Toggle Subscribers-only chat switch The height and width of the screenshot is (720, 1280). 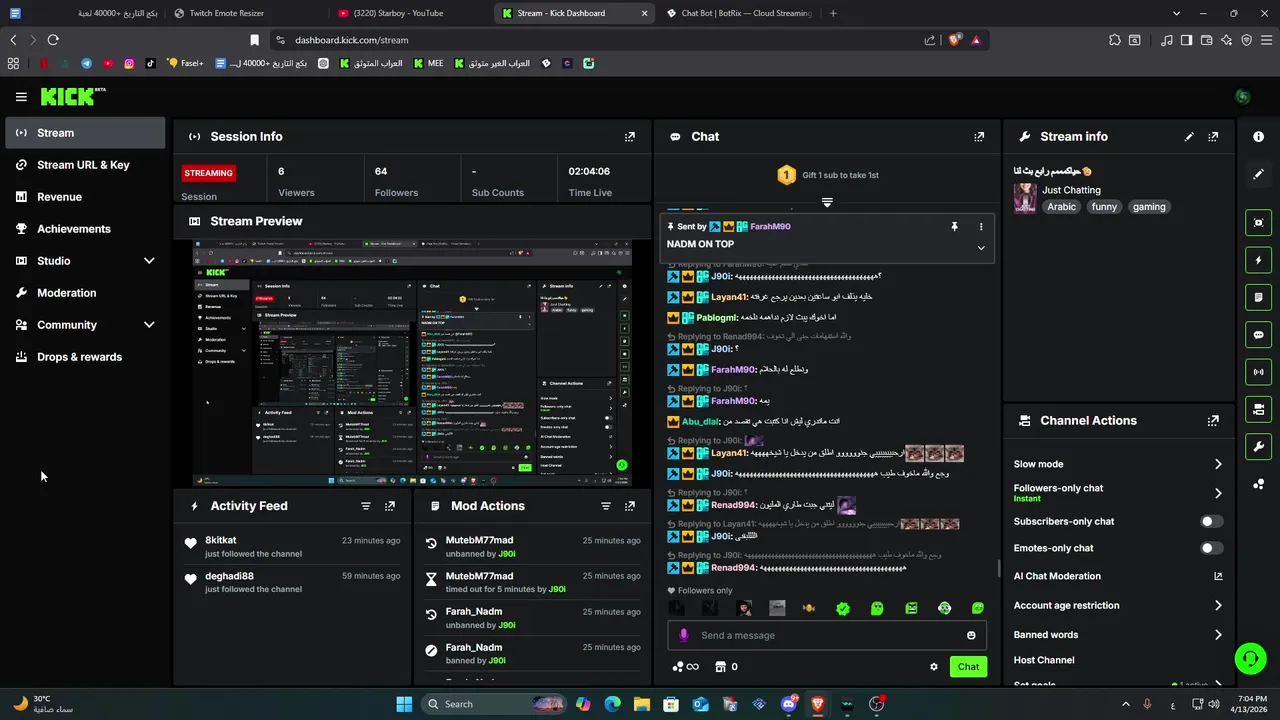click(1211, 521)
